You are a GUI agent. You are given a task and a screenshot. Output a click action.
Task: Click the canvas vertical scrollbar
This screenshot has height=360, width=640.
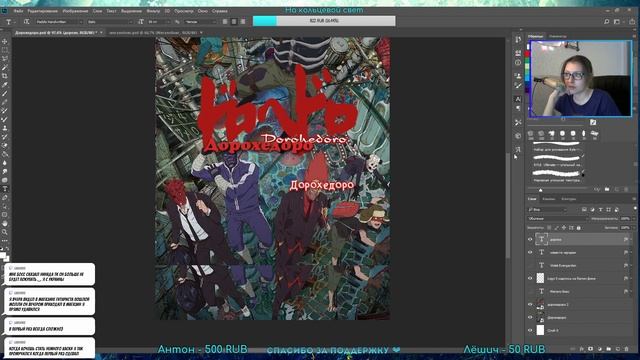pos(508,205)
